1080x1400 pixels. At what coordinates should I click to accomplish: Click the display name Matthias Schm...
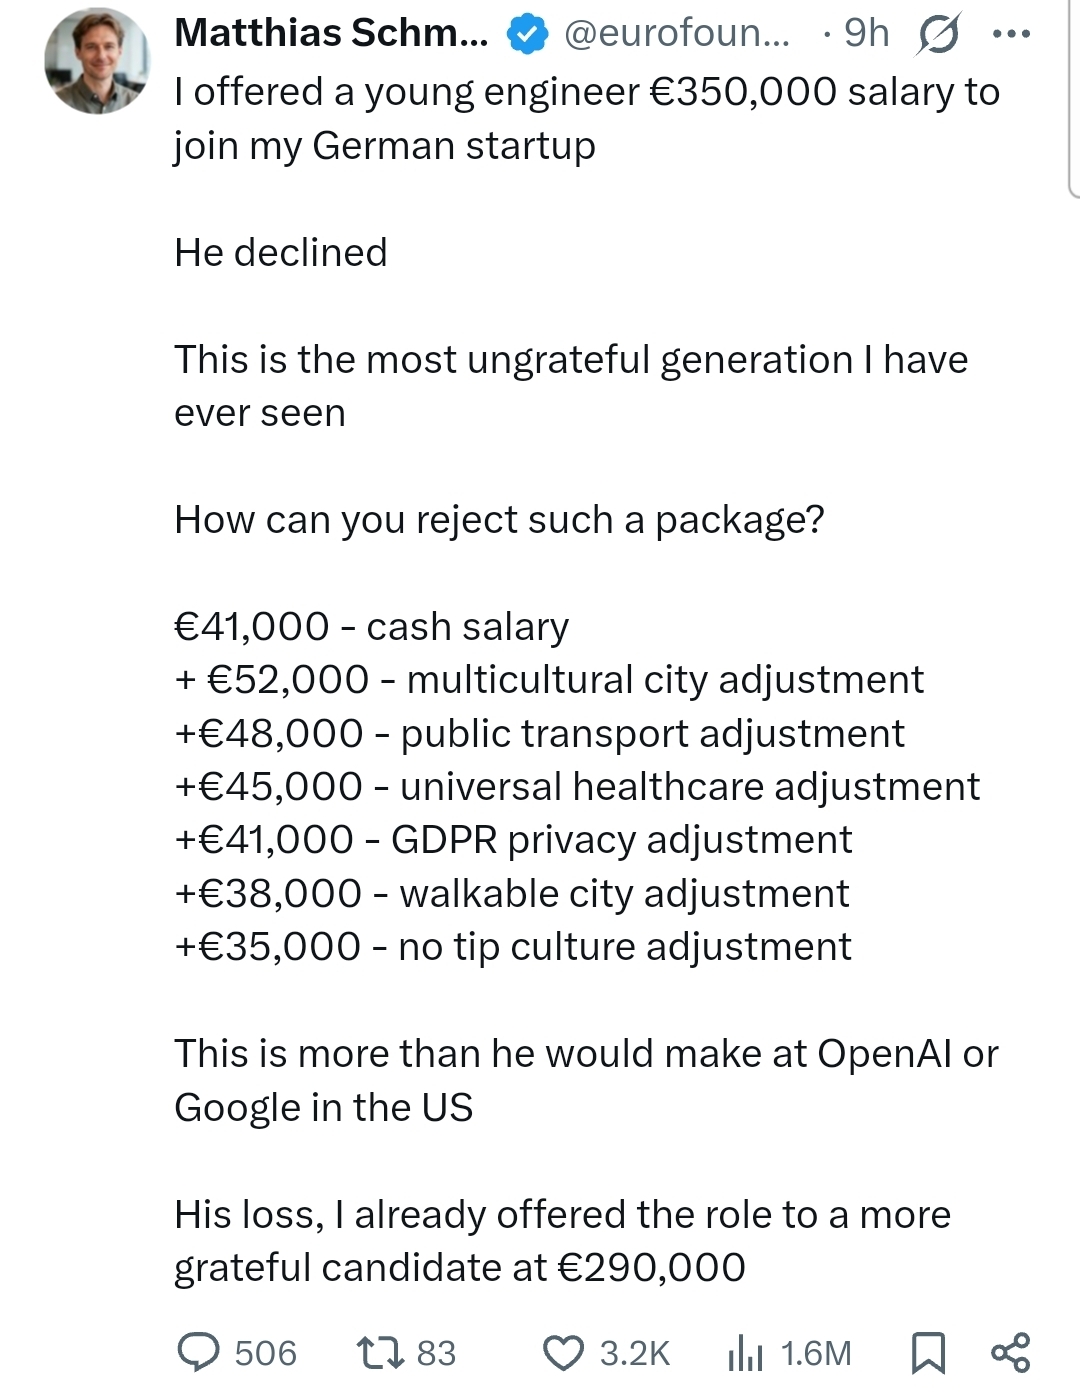point(331,34)
